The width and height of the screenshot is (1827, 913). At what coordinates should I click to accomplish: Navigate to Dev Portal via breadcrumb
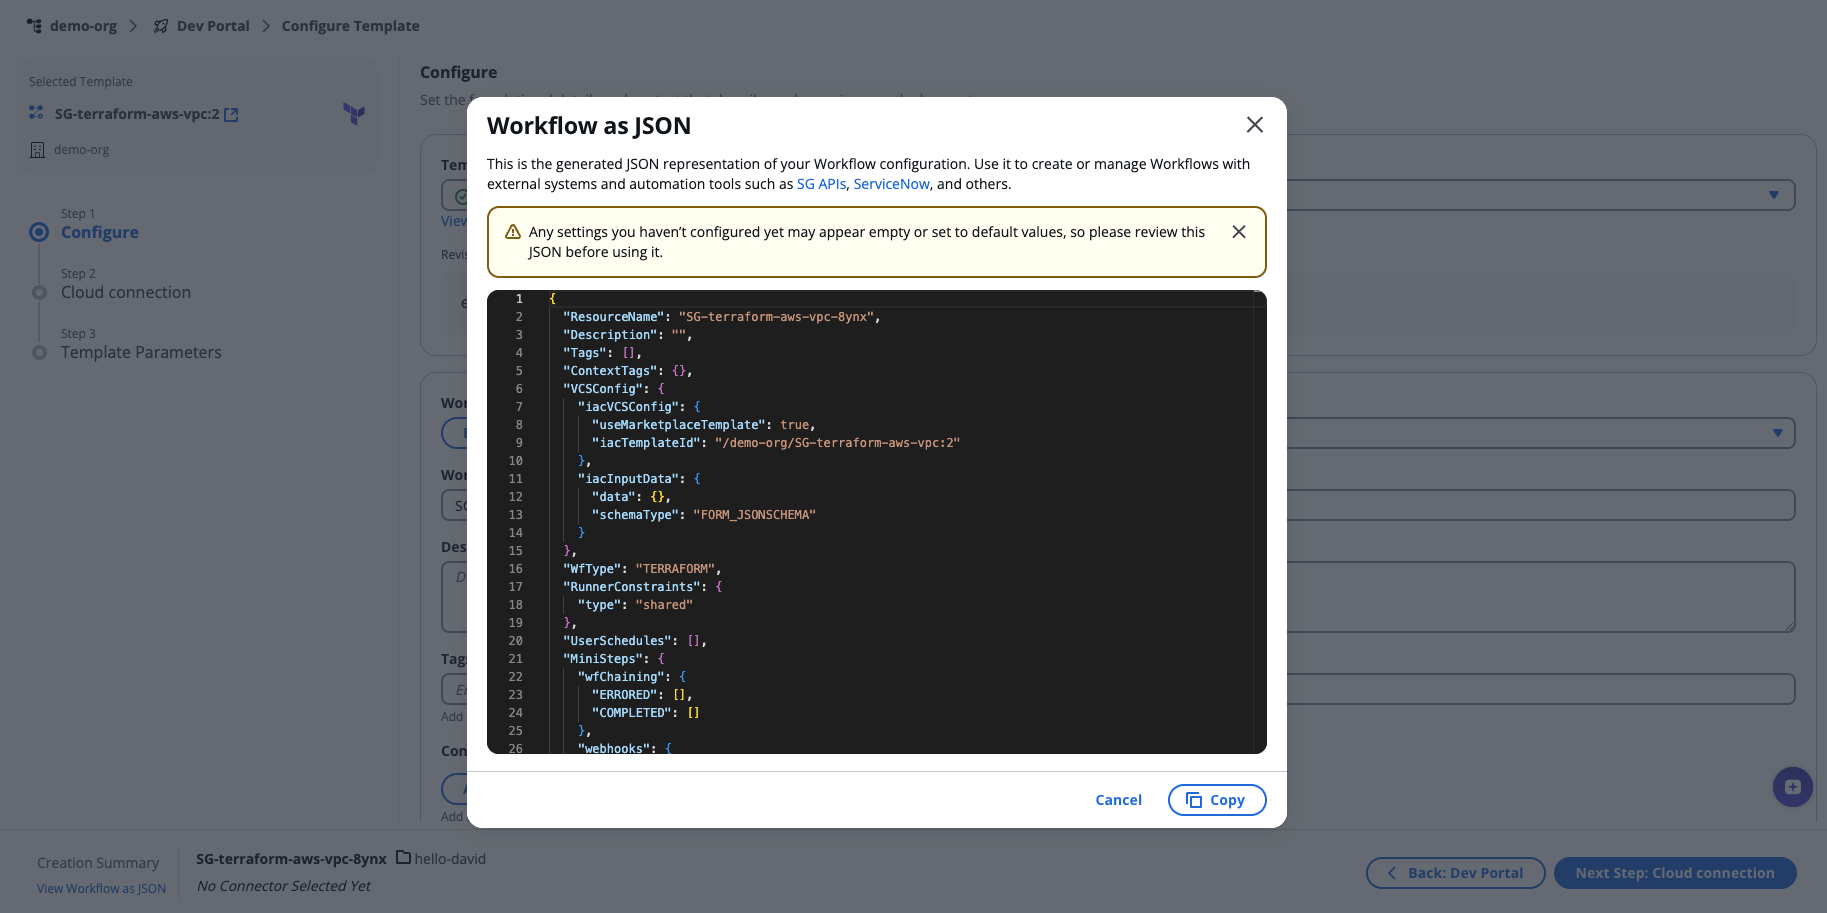[x=214, y=25]
